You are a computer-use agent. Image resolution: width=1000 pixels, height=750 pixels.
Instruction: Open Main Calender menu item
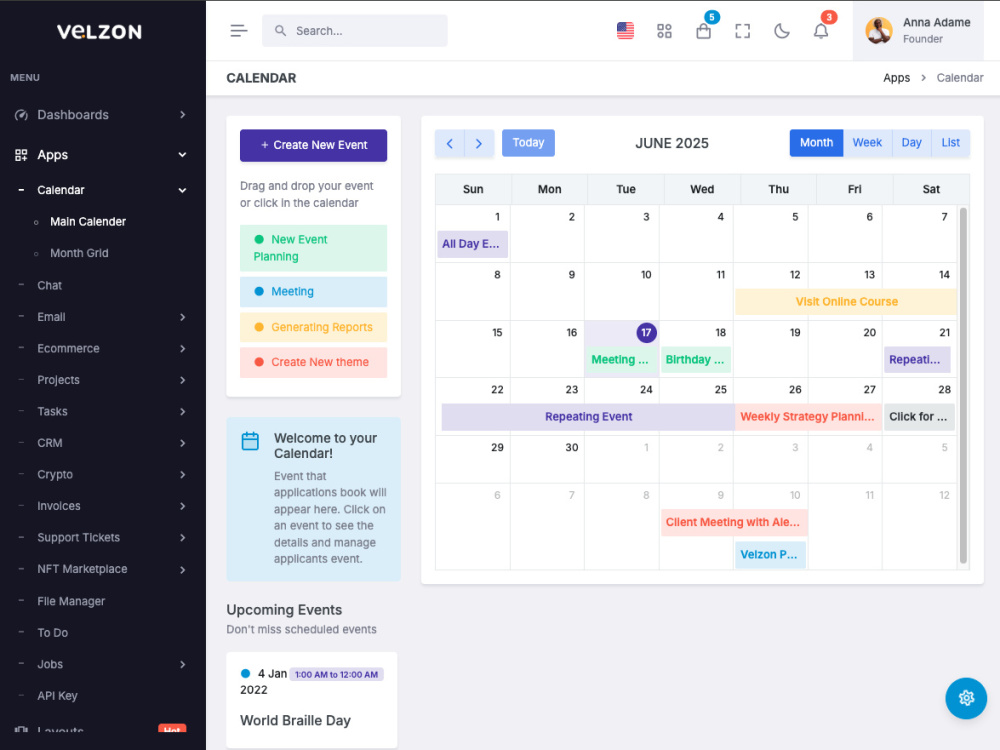click(88, 221)
